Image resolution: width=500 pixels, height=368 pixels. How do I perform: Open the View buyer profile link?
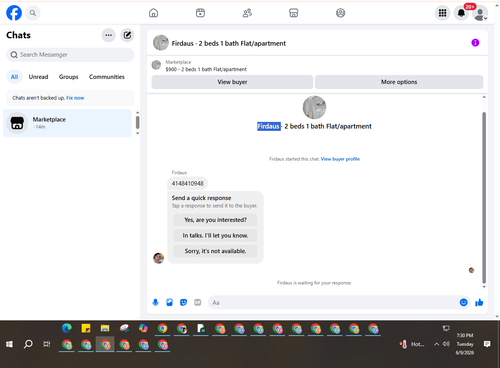click(340, 159)
